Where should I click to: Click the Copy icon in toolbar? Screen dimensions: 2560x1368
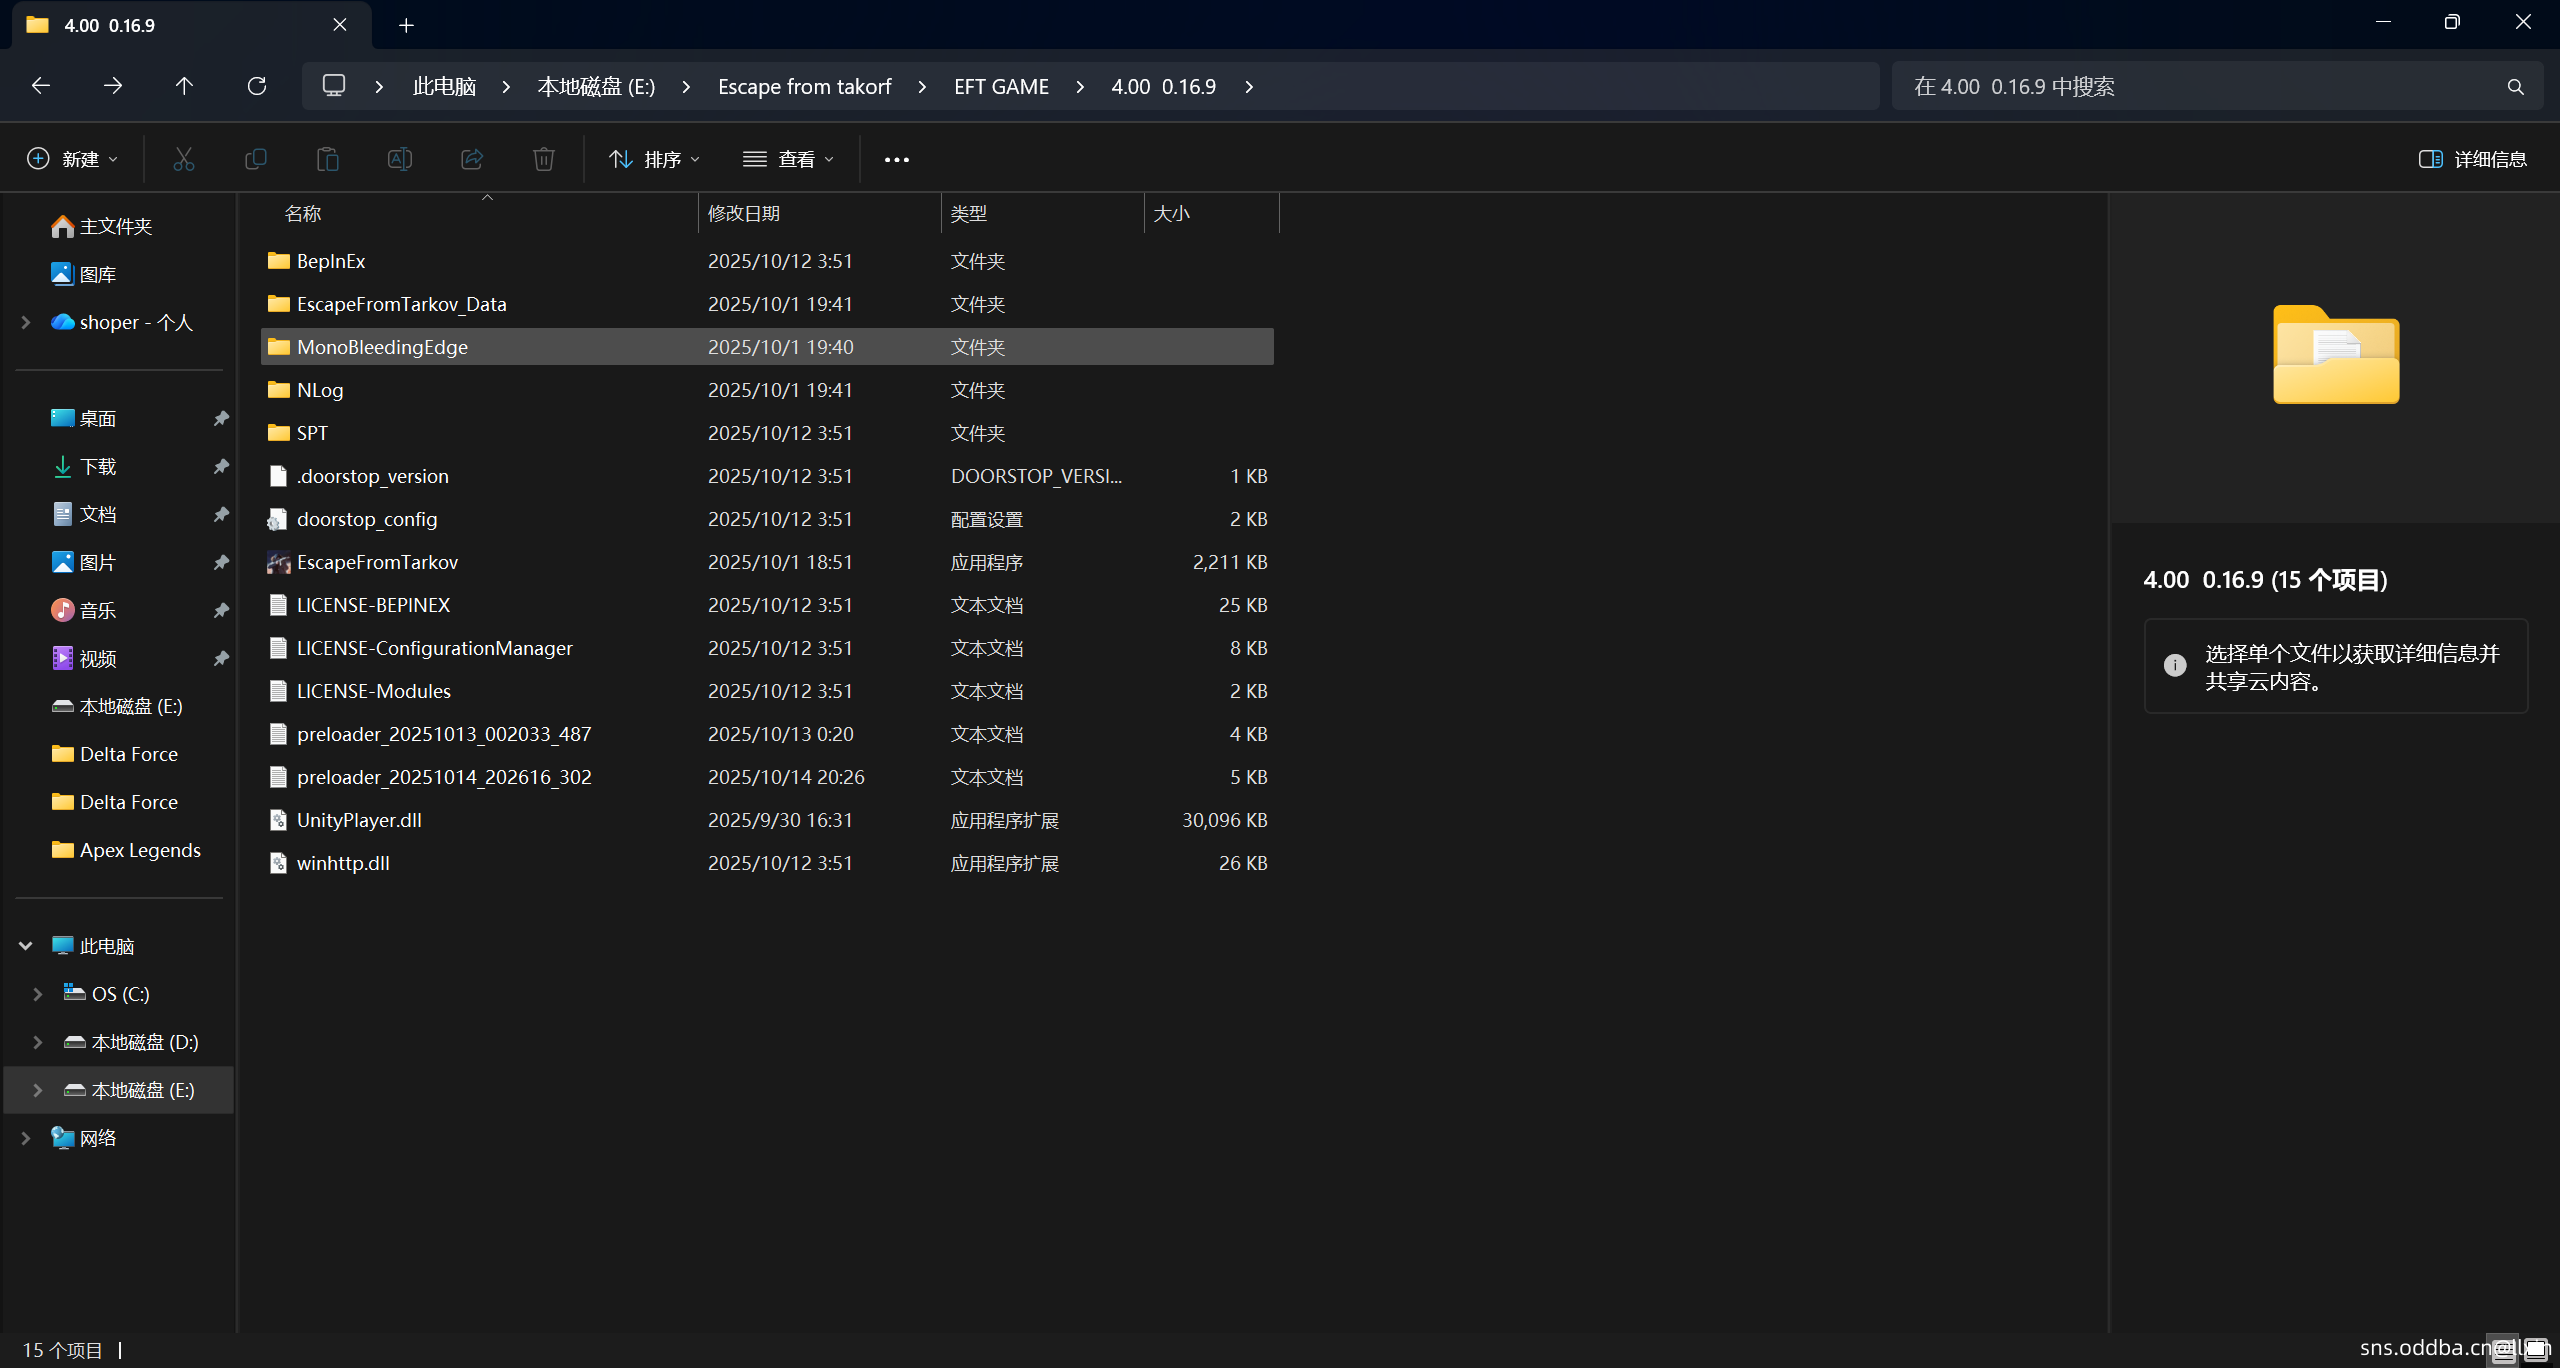tap(255, 159)
